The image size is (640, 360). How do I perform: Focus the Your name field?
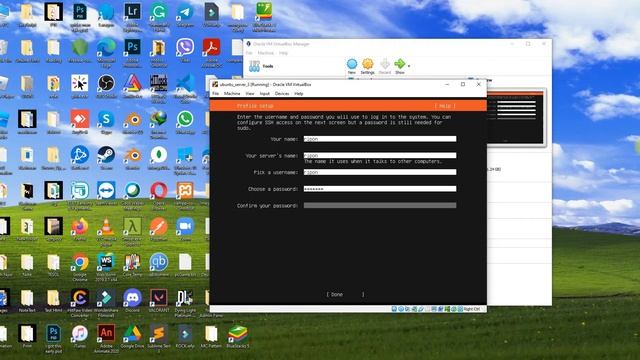380,139
